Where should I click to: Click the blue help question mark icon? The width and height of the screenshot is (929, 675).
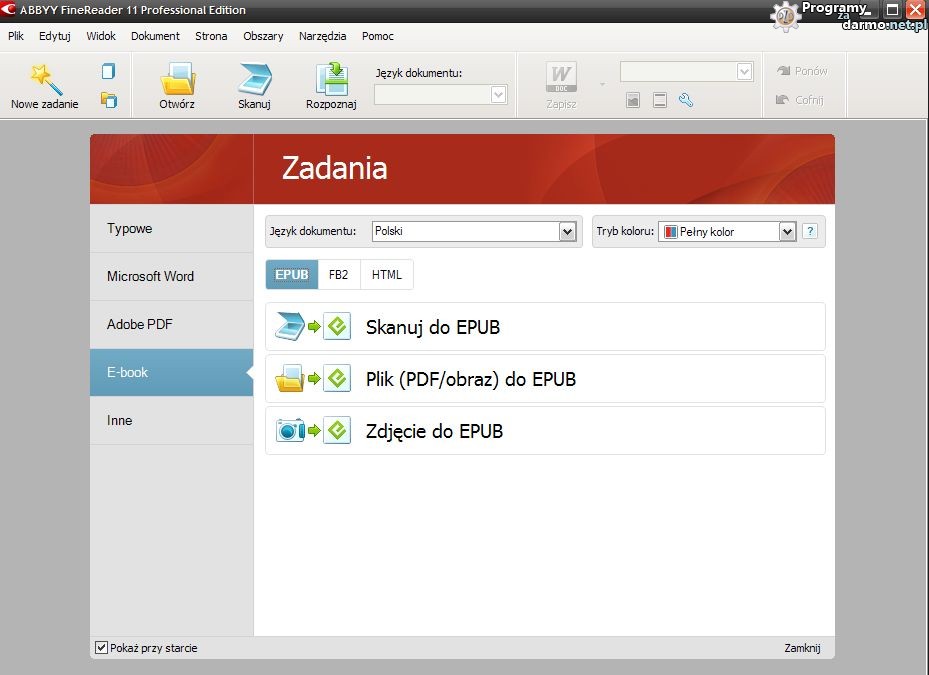pos(810,231)
